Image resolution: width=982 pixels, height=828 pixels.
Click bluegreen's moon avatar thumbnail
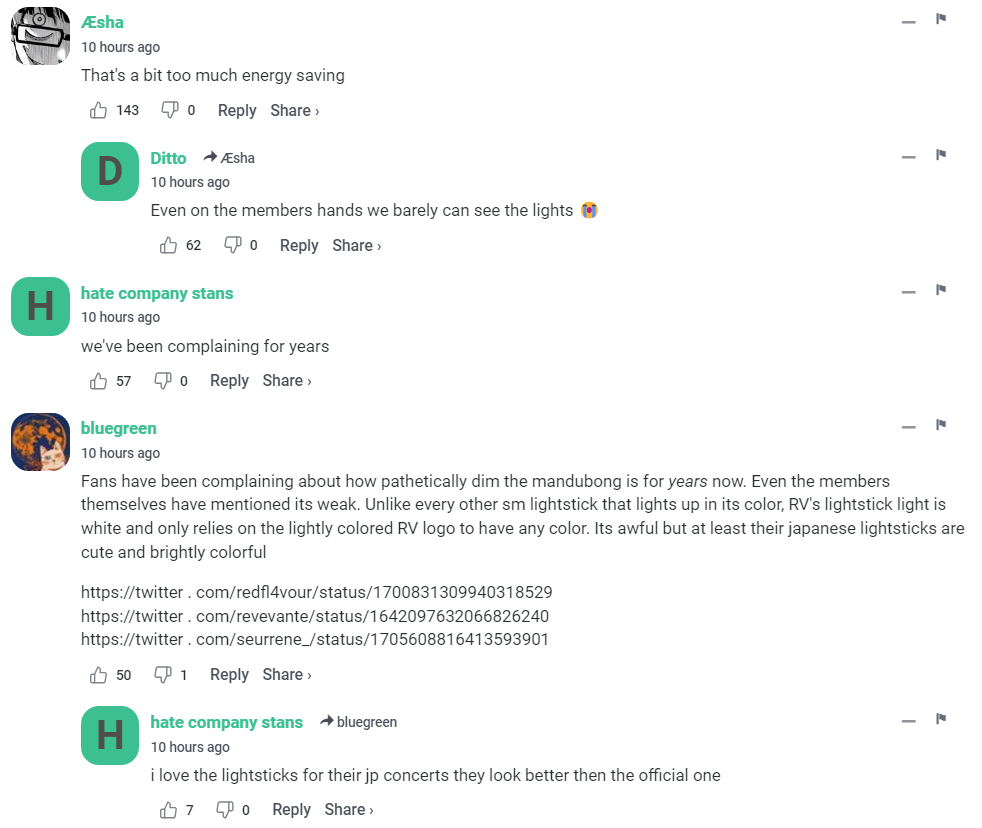(x=40, y=442)
